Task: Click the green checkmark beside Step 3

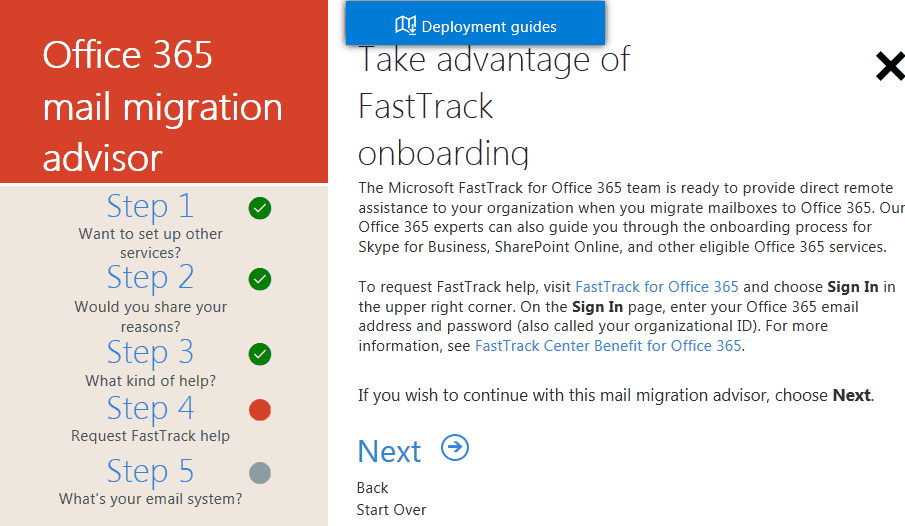Action: (x=260, y=354)
